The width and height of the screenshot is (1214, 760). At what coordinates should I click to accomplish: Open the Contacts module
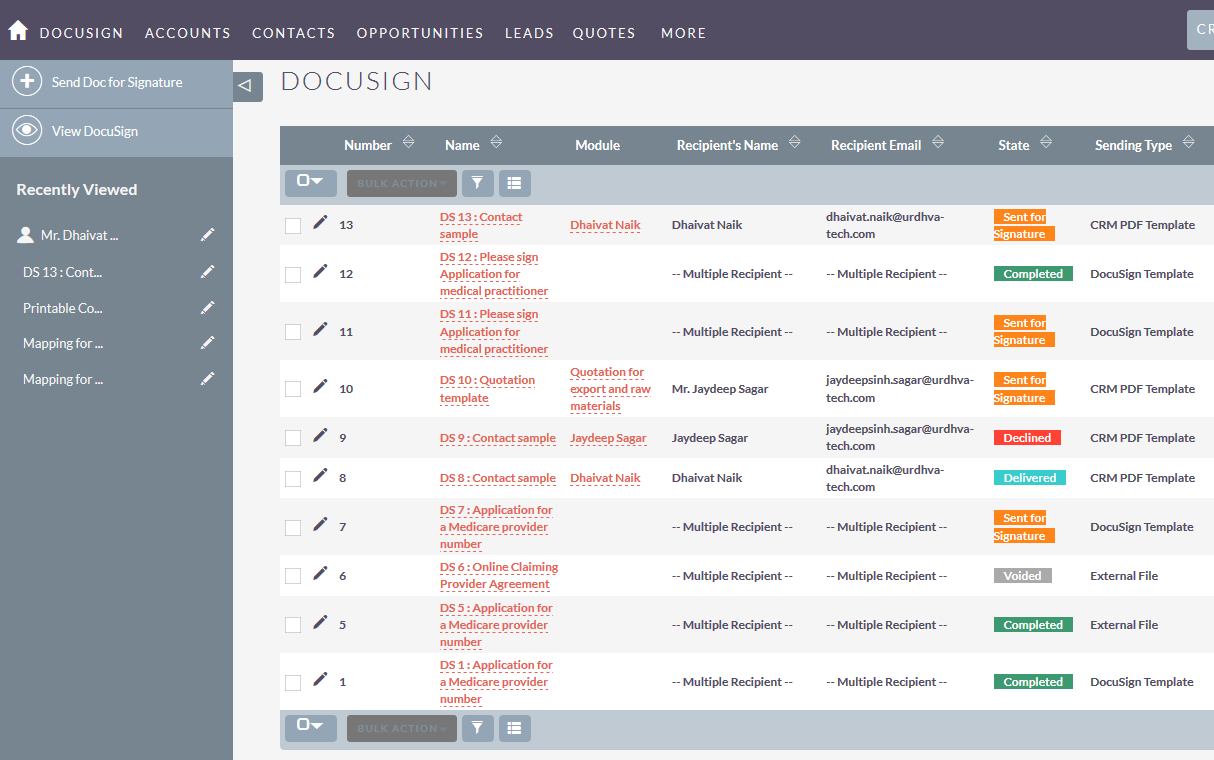point(294,33)
